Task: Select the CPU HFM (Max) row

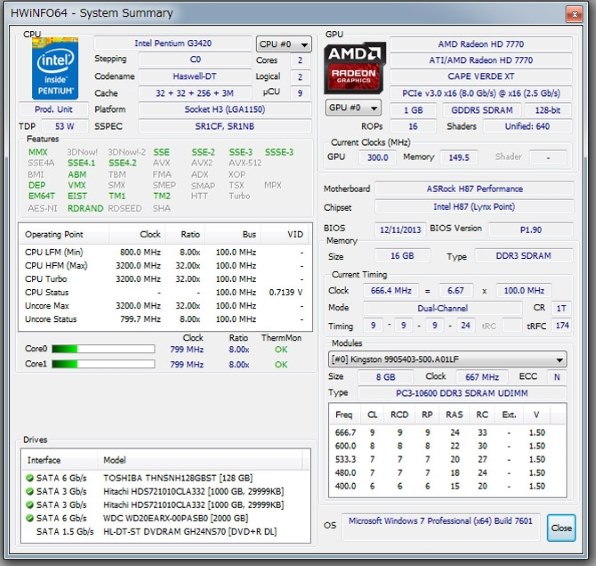Action: [x=165, y=266]
